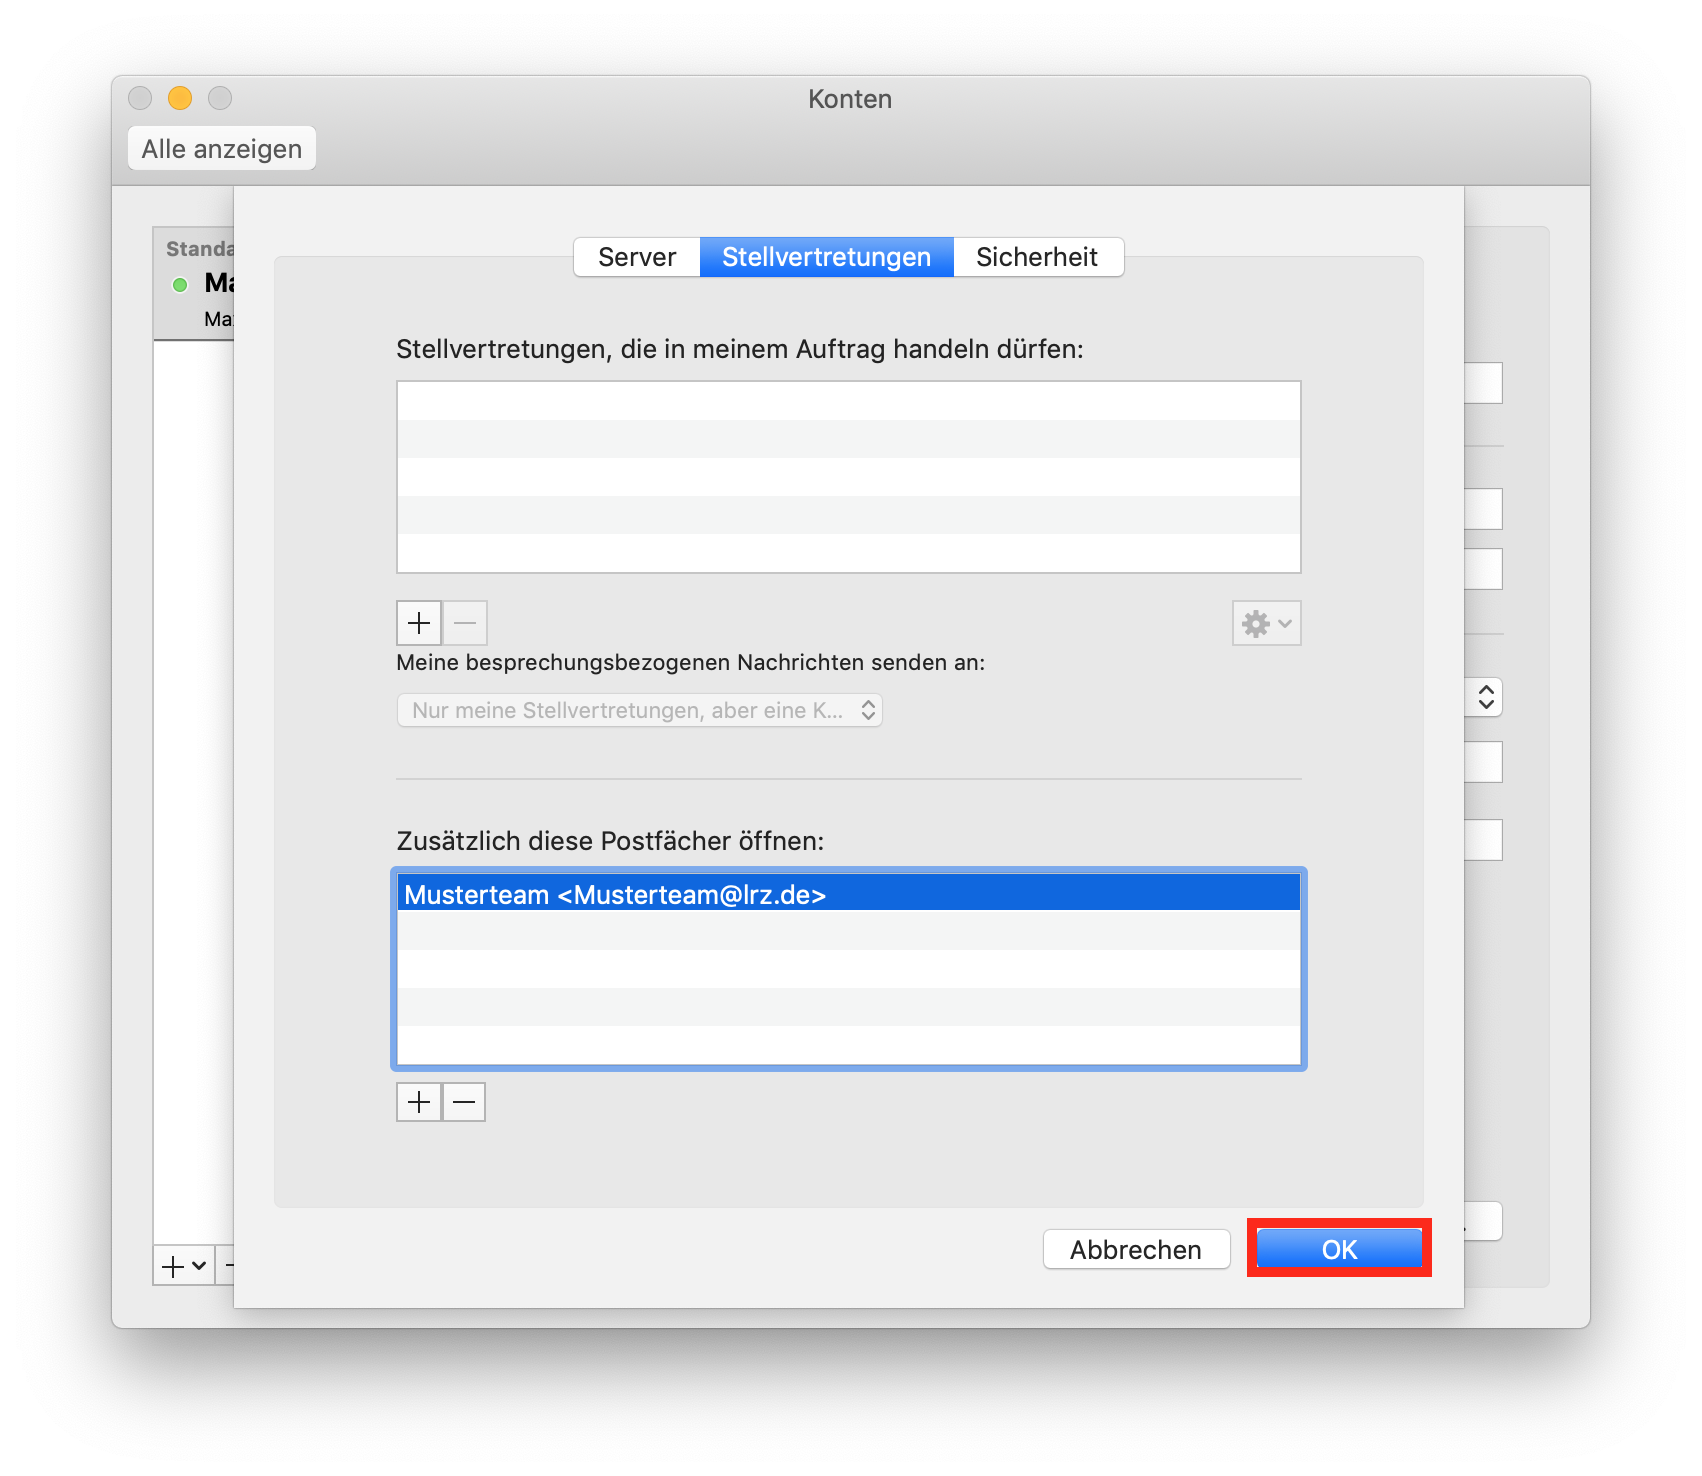Click stepper arrows on right-side popup
1702x1476 pixels.
point(1486,697)
